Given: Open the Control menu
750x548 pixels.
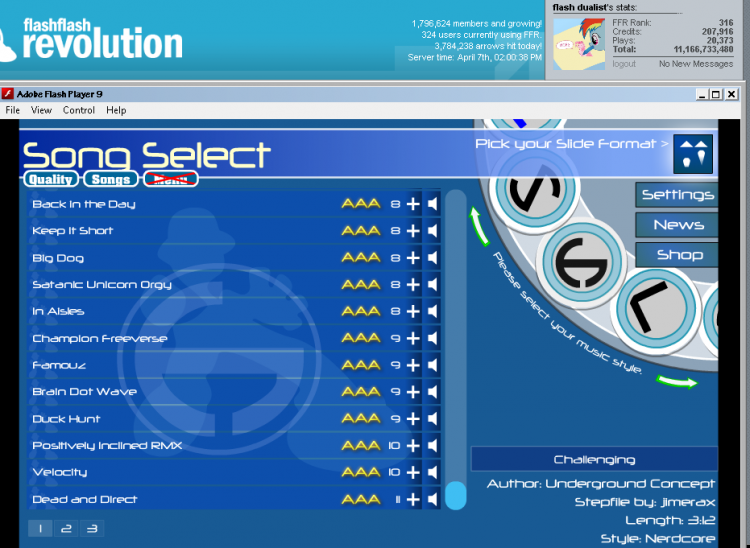Looking at the screenshot, I should pyautogui.click(x=79, y=110).
